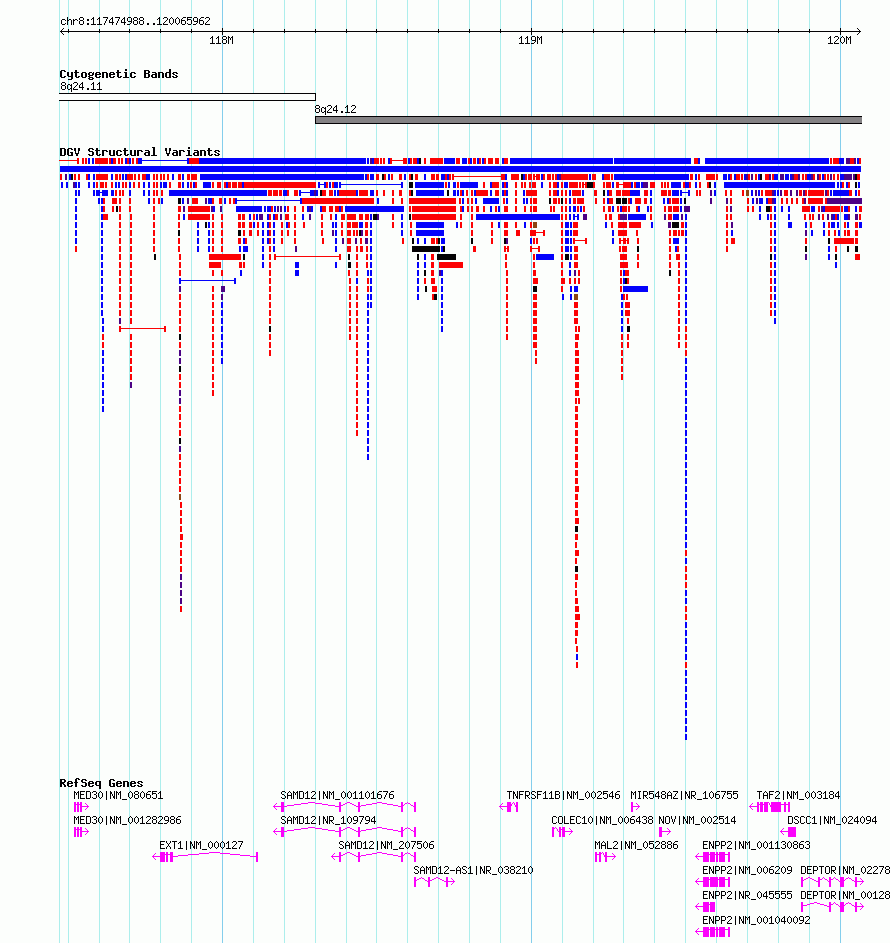Open the SAMD12|NR_109794 label
This screenshot has height=943, width=890.
tap(328, 820)
